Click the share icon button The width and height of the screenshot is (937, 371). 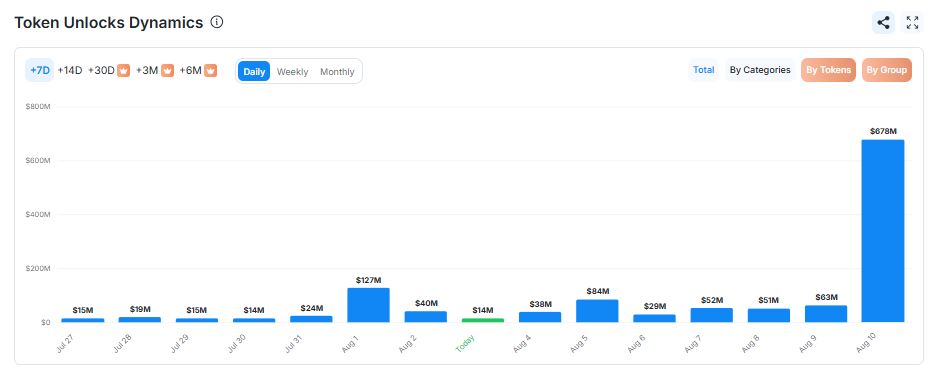point(883,23)
